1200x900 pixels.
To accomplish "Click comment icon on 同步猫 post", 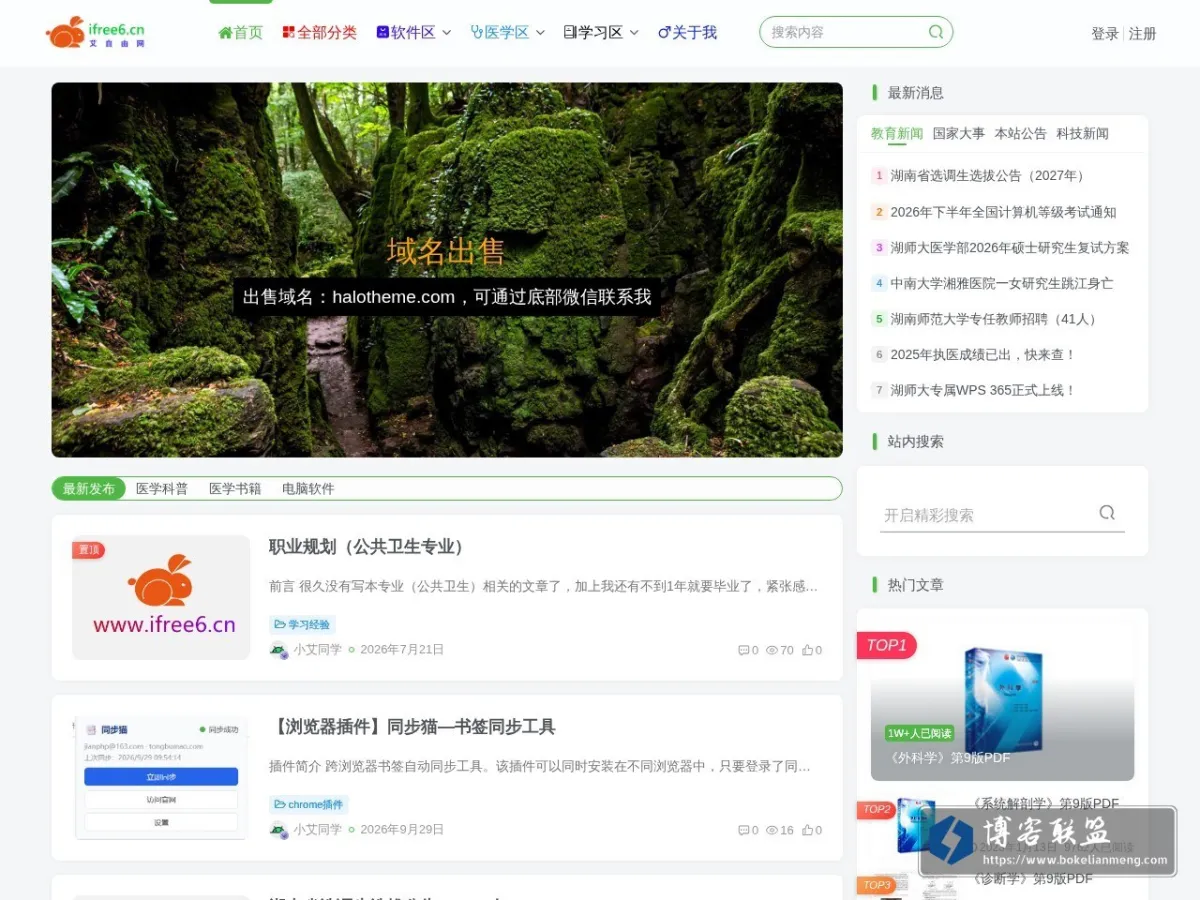I will [743, 830].
